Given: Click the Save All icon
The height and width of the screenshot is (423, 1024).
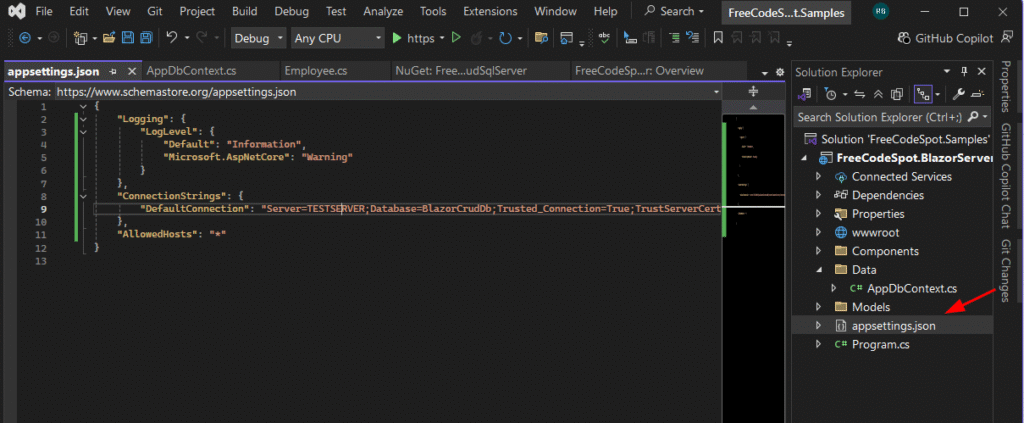Looking at the screenshot, I should [146, 38].
